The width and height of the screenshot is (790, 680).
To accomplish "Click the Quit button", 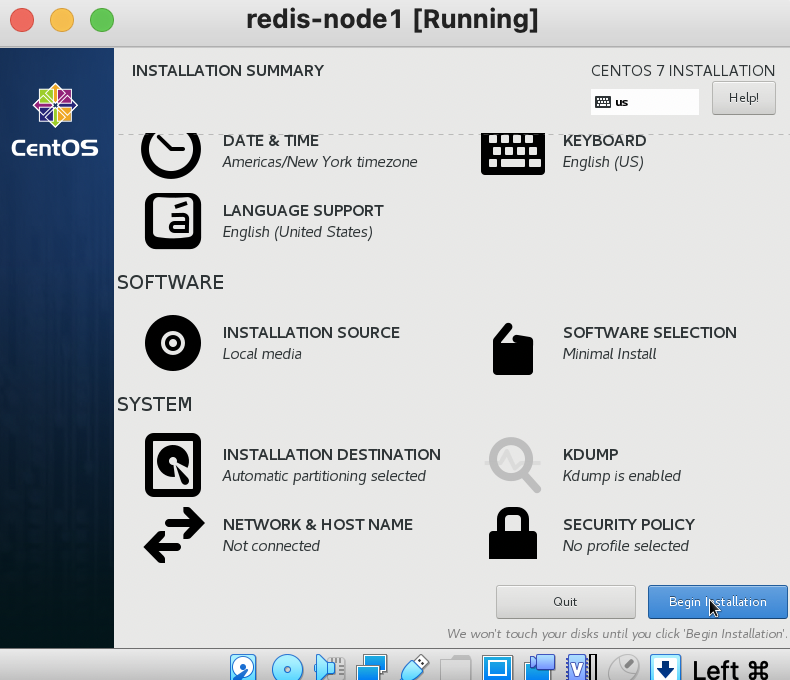I will click(x=565, y=602).
